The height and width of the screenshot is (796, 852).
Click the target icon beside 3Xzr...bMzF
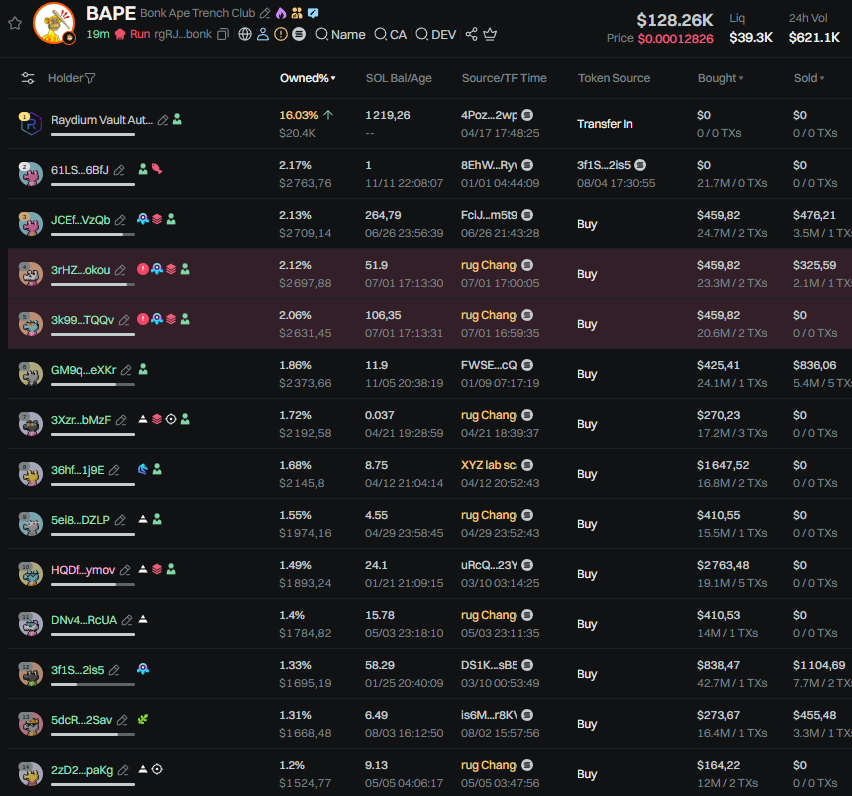[x=171, y=419]
